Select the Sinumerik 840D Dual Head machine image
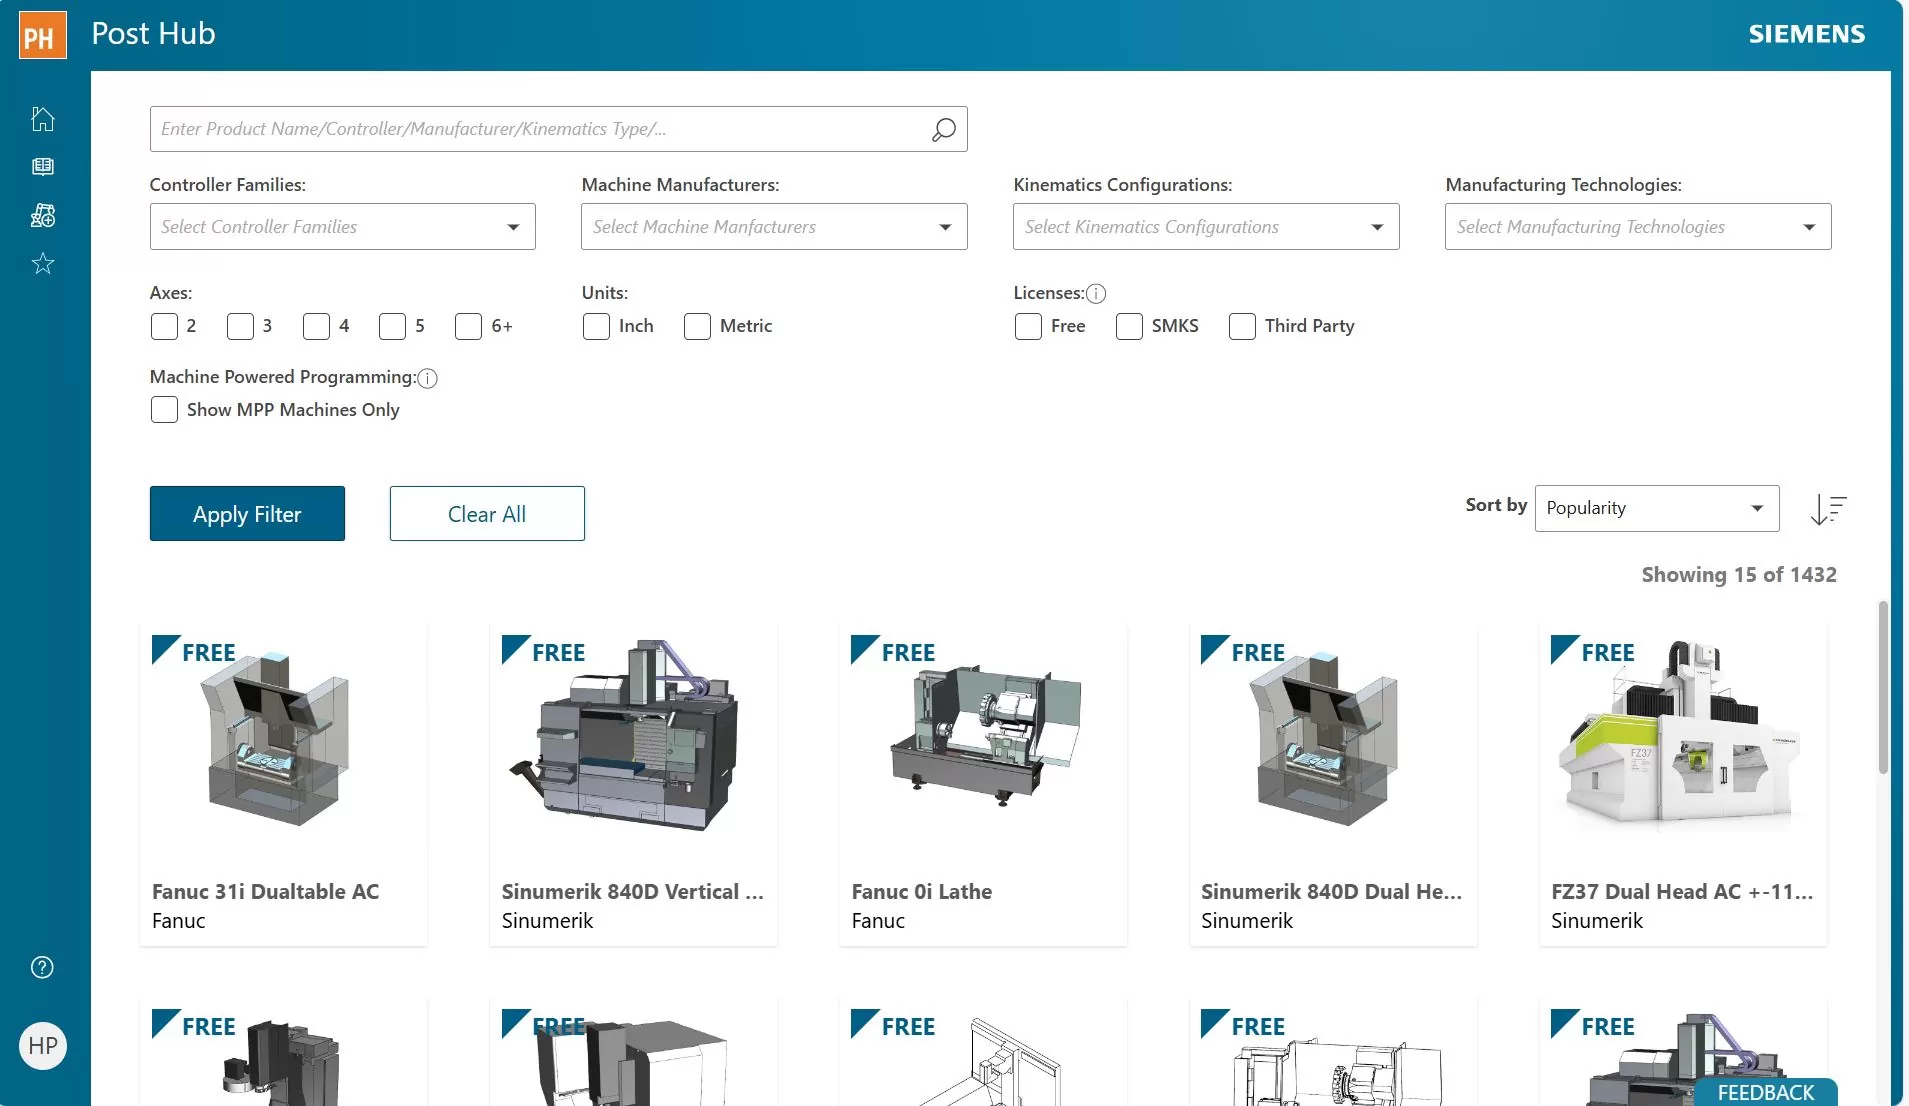 tap(1326, 741)
